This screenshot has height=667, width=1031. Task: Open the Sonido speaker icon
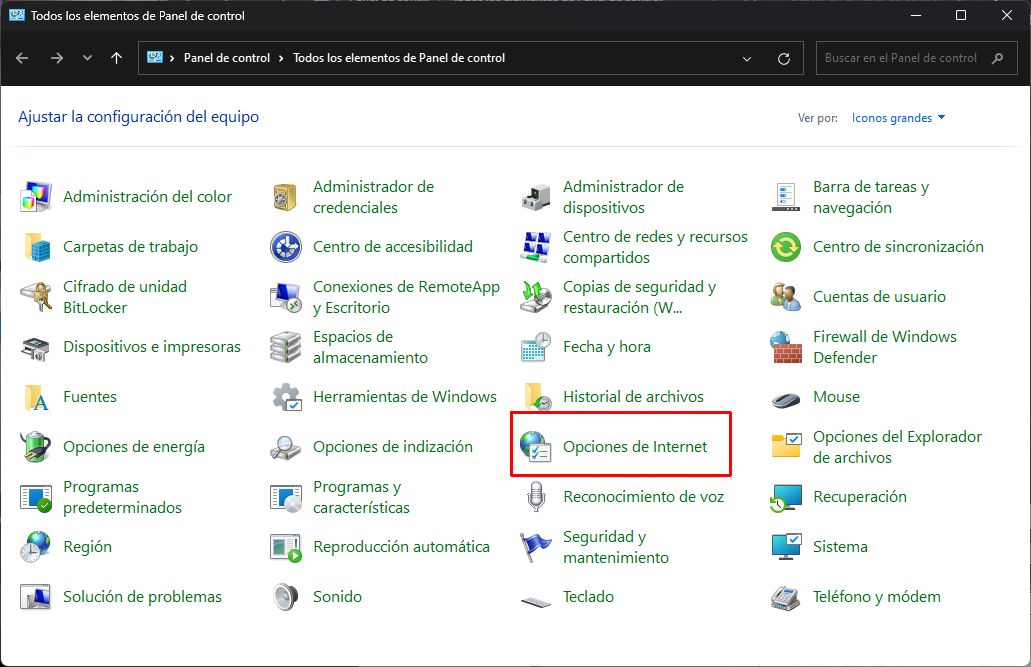[x=285, y=597]
